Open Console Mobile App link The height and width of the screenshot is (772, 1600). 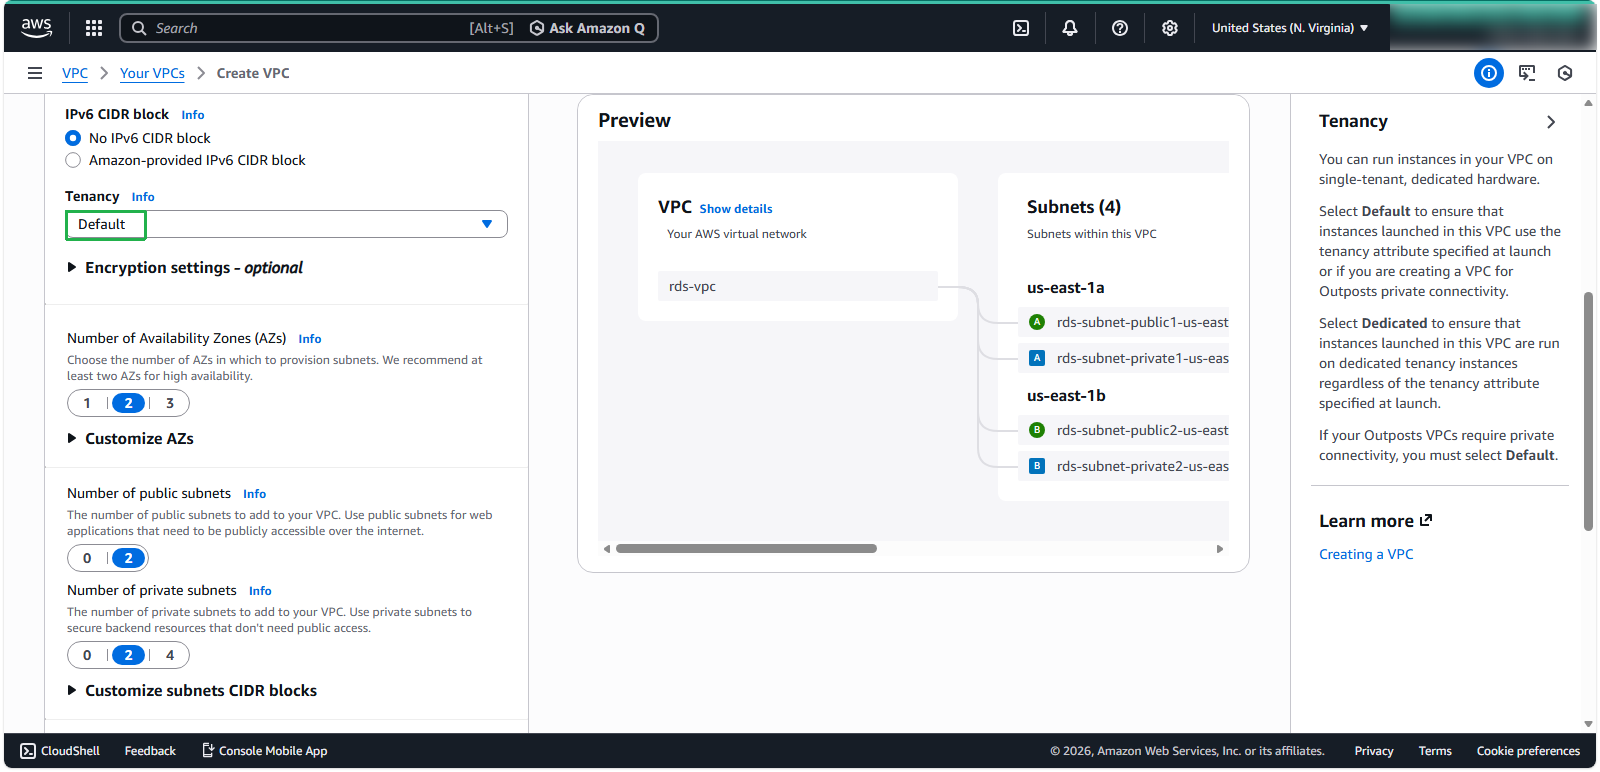(x=265, y=751)
